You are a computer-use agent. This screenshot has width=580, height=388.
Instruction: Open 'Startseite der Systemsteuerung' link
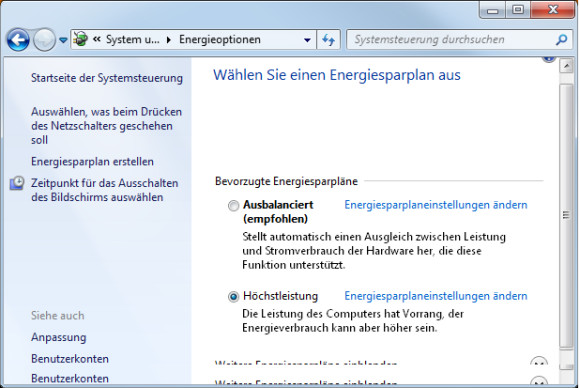click(107, 78)
